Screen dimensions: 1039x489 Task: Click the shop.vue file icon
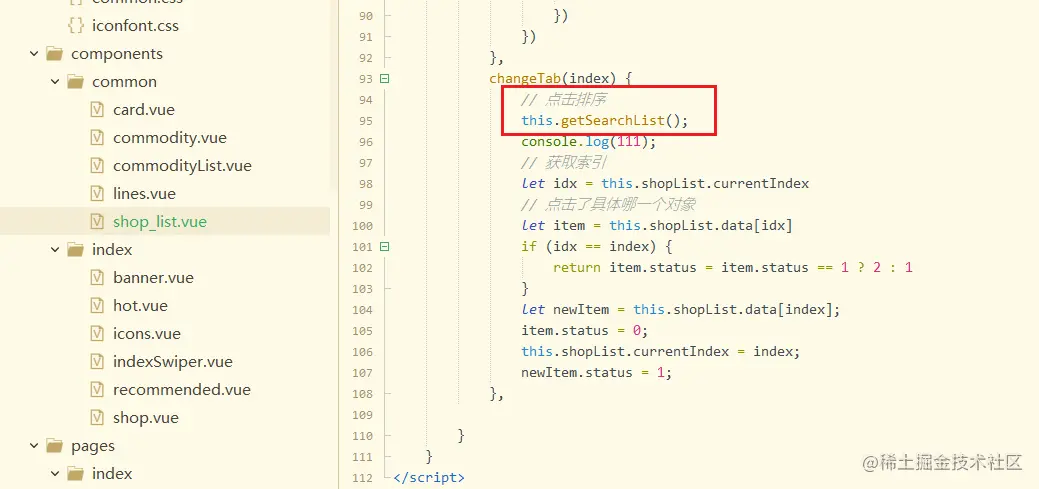97,417
